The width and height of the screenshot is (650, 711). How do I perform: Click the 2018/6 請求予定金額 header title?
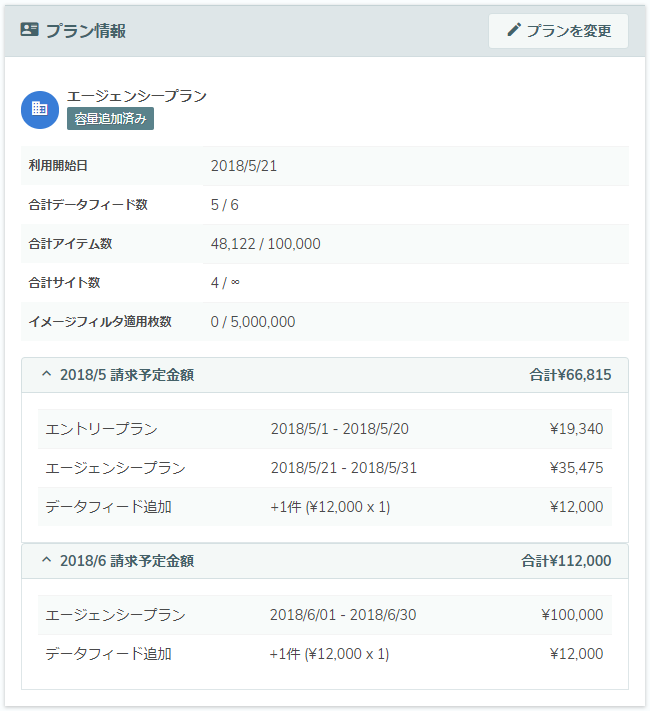(127, 561)
